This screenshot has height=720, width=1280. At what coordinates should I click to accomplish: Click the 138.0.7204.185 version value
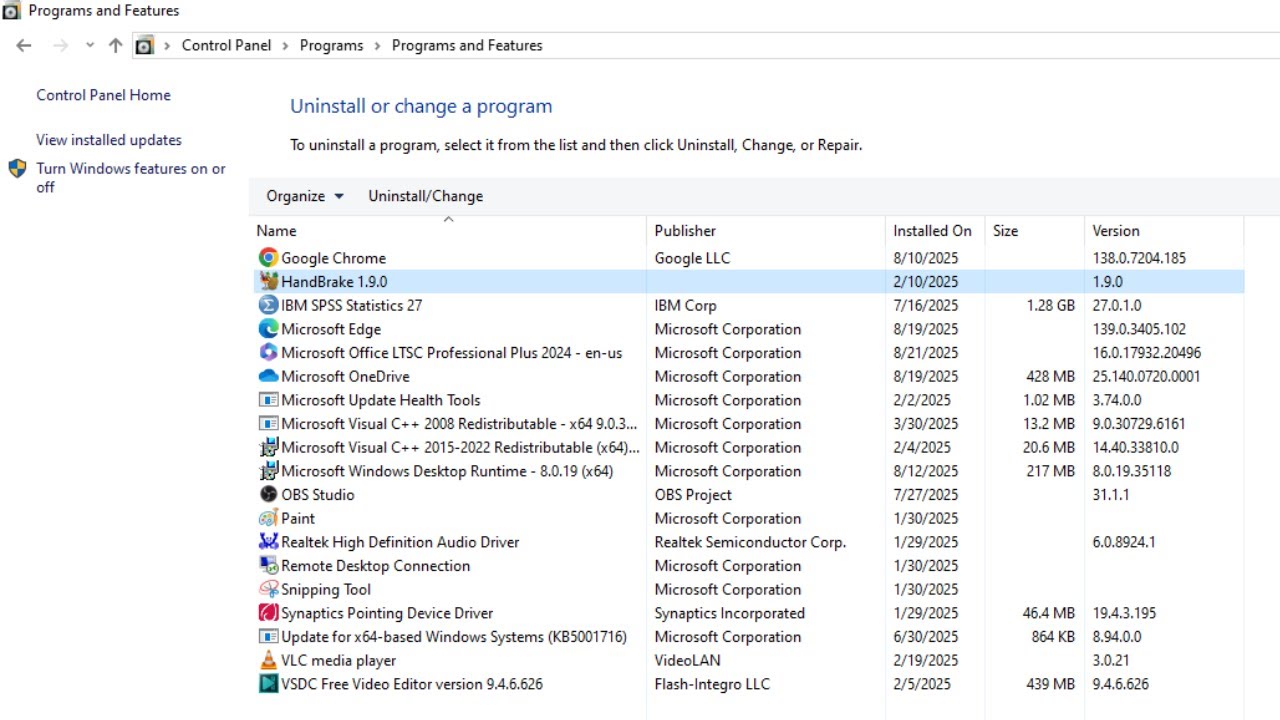tap(1139, 258)
